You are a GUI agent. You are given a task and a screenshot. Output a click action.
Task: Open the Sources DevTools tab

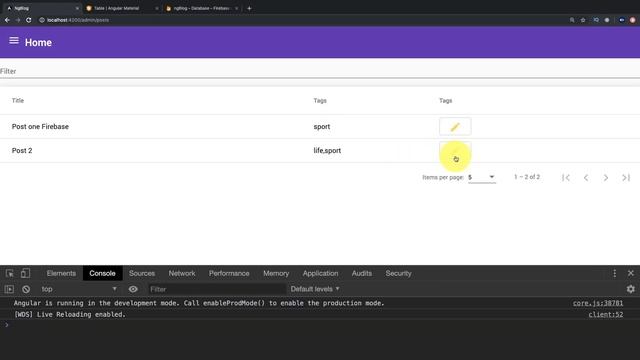pyautogui.click(x=142, y=273)
